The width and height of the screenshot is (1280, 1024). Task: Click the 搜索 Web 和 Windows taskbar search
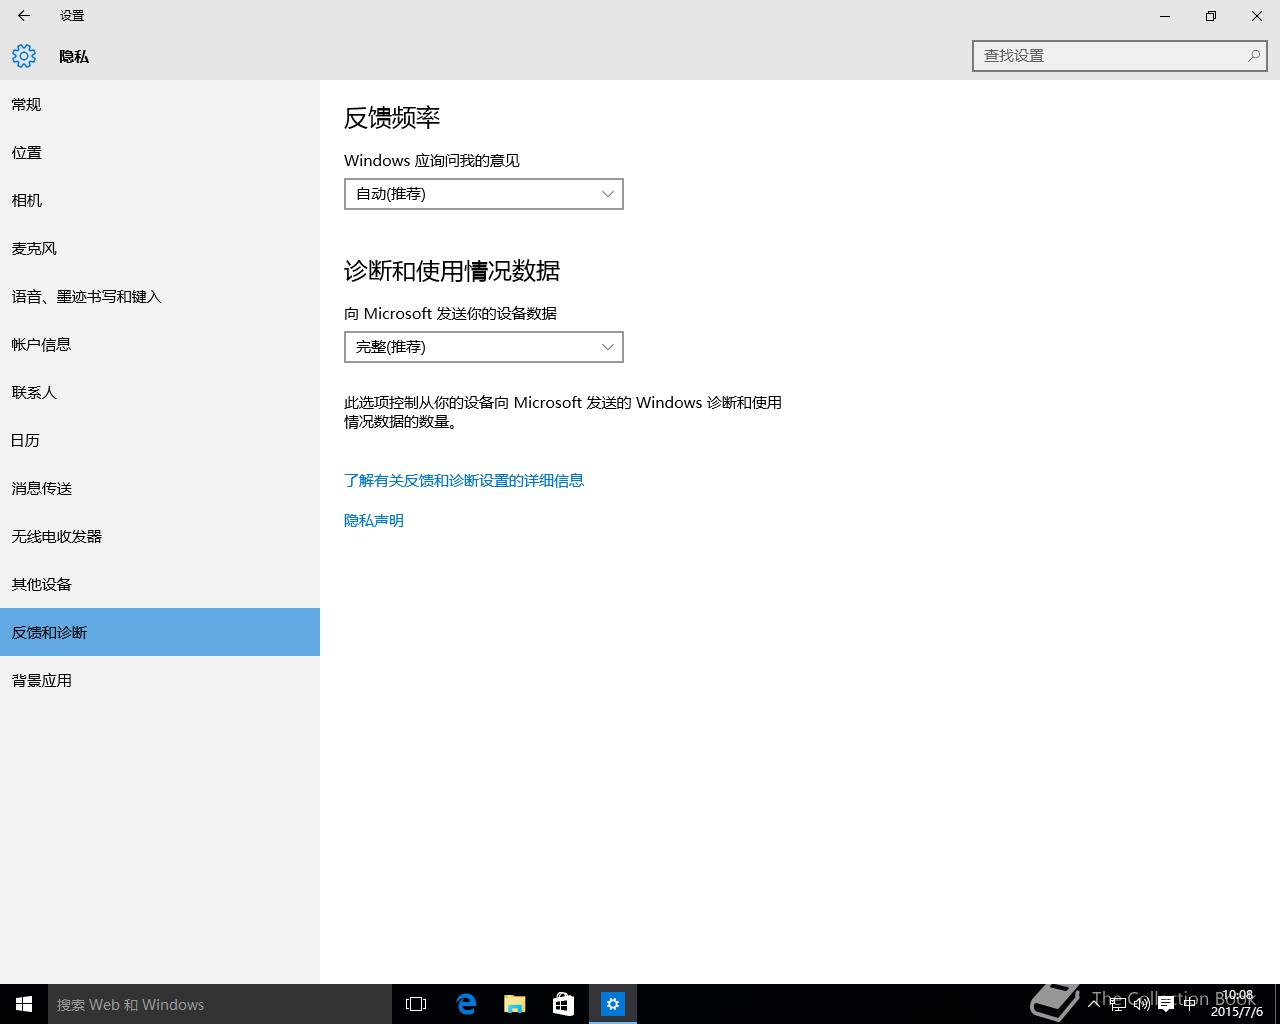point(220,1004)
